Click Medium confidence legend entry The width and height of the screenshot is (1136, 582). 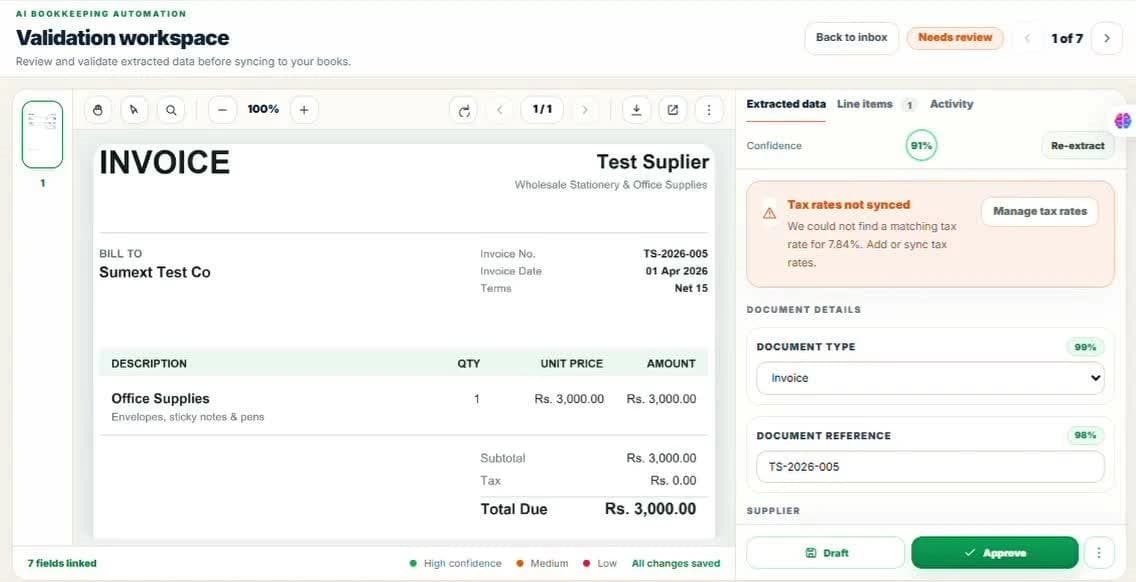(x=542, y=563)
